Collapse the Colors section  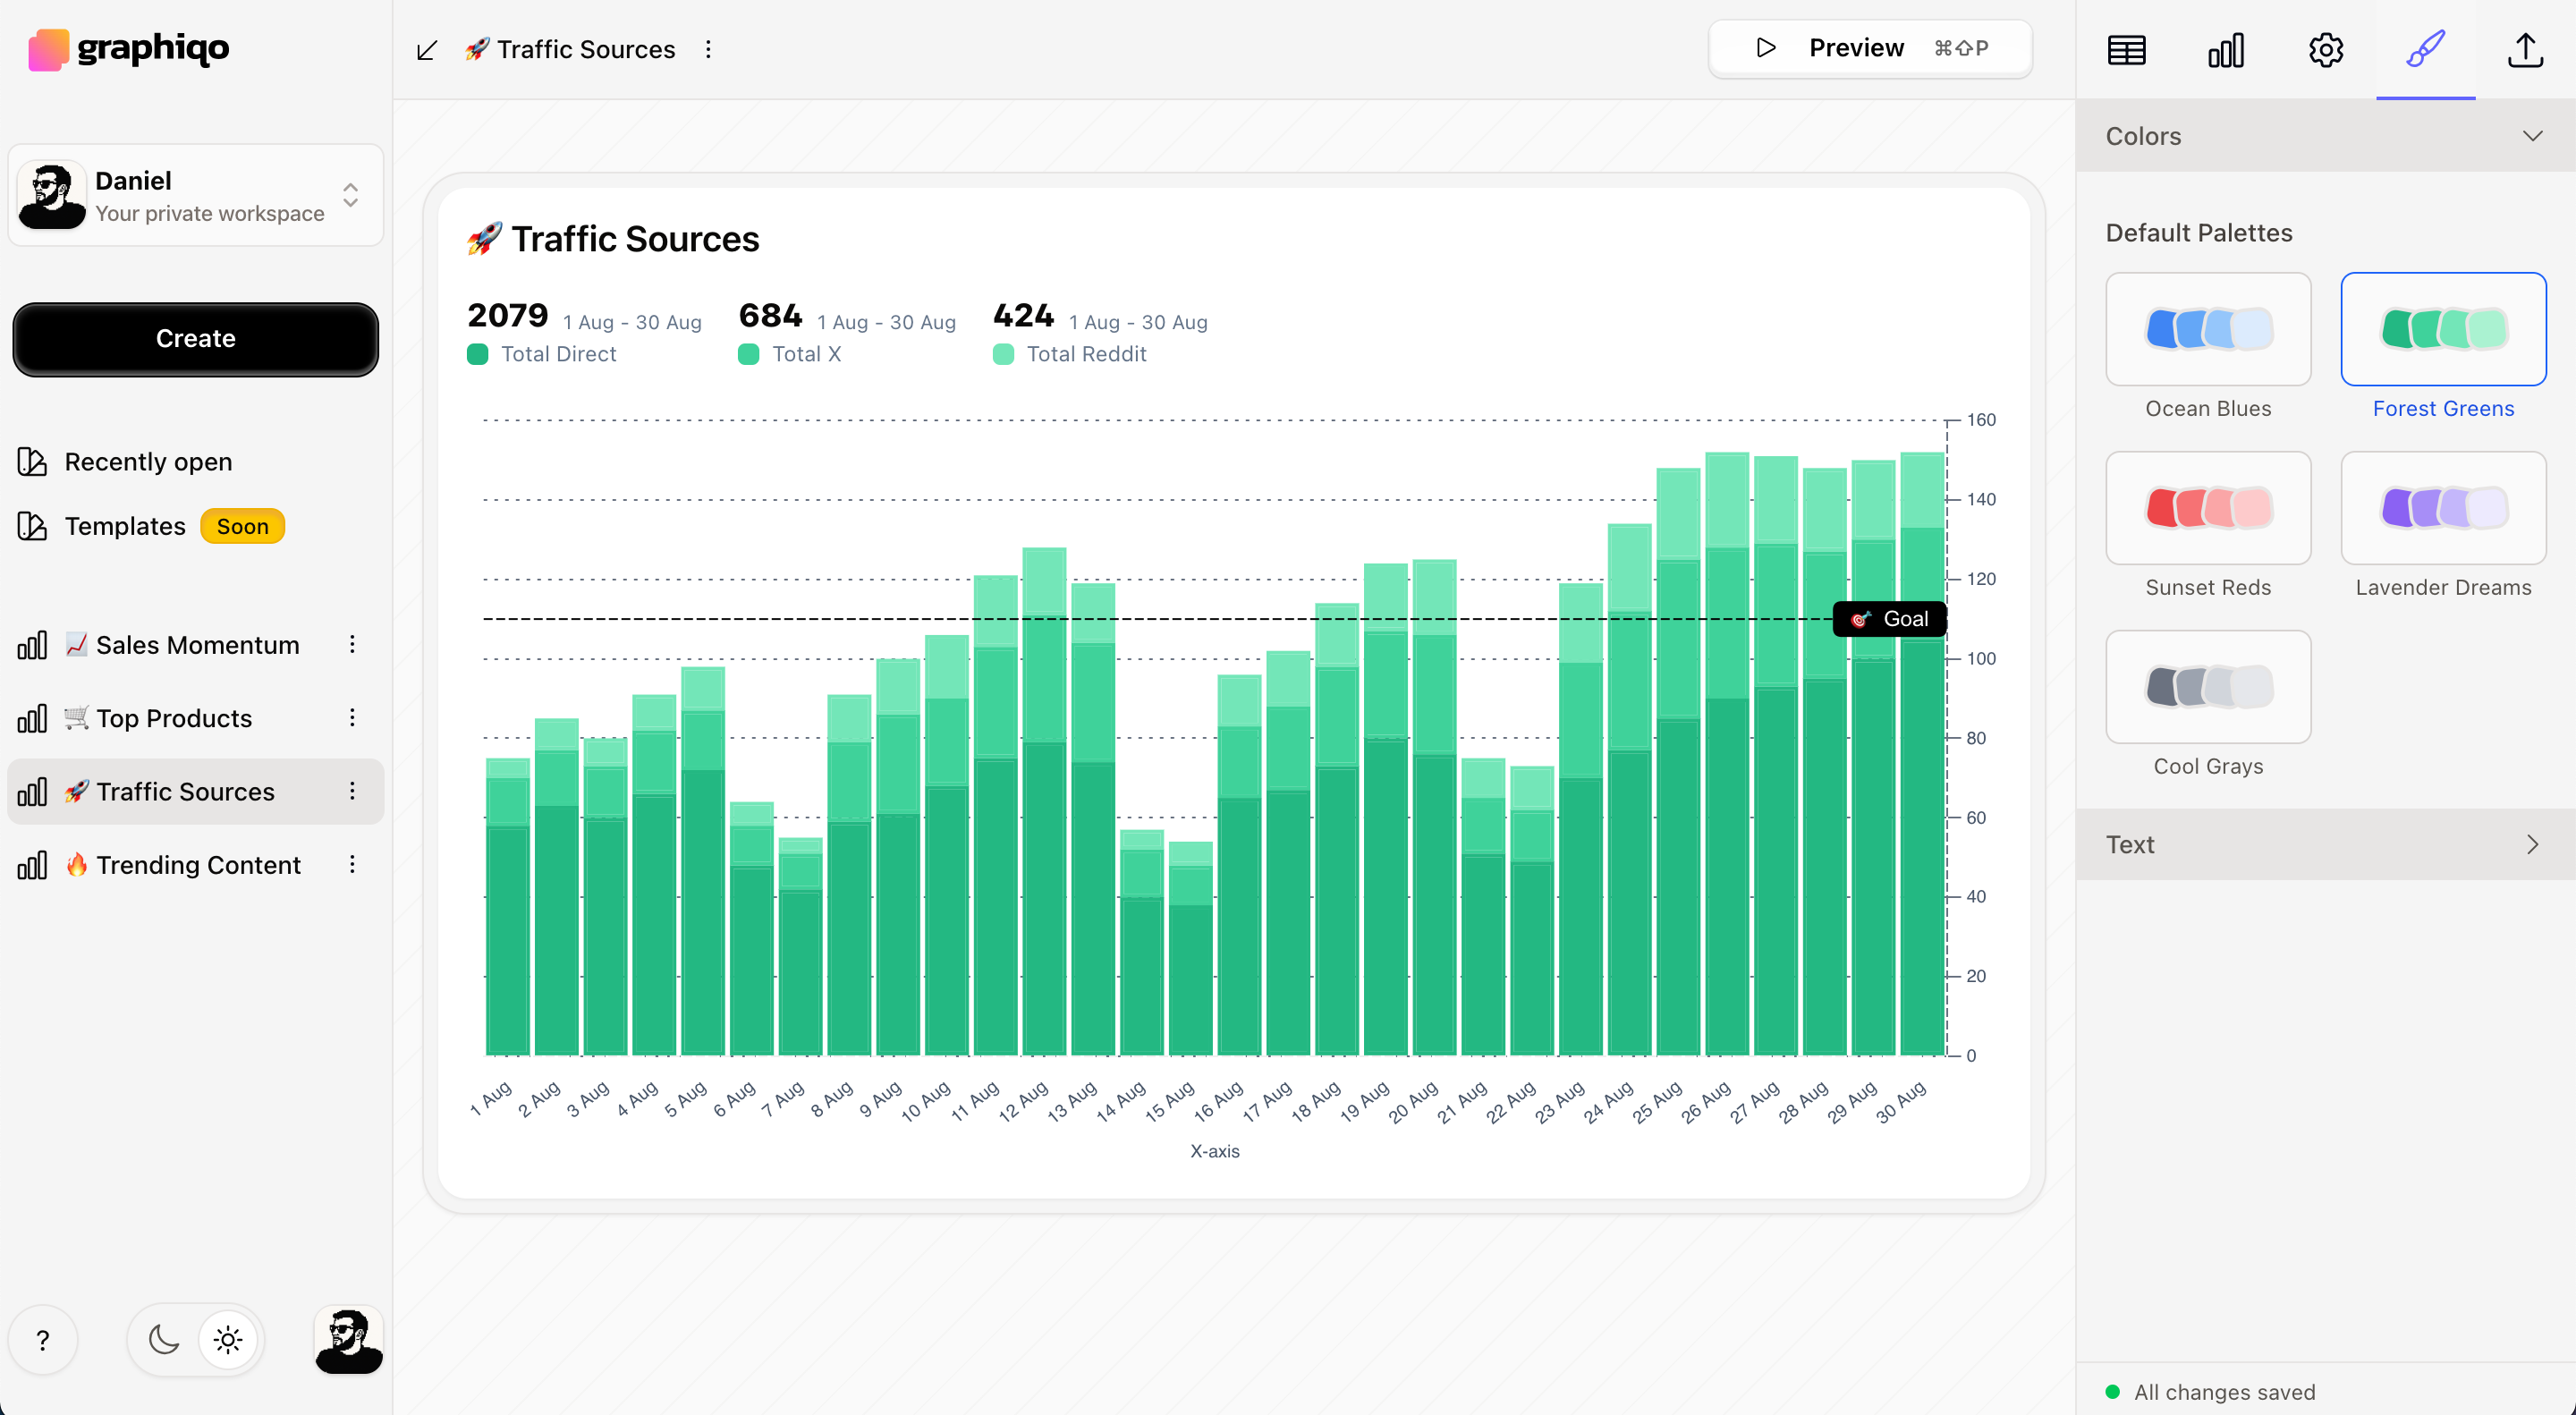pos(2533,136)
